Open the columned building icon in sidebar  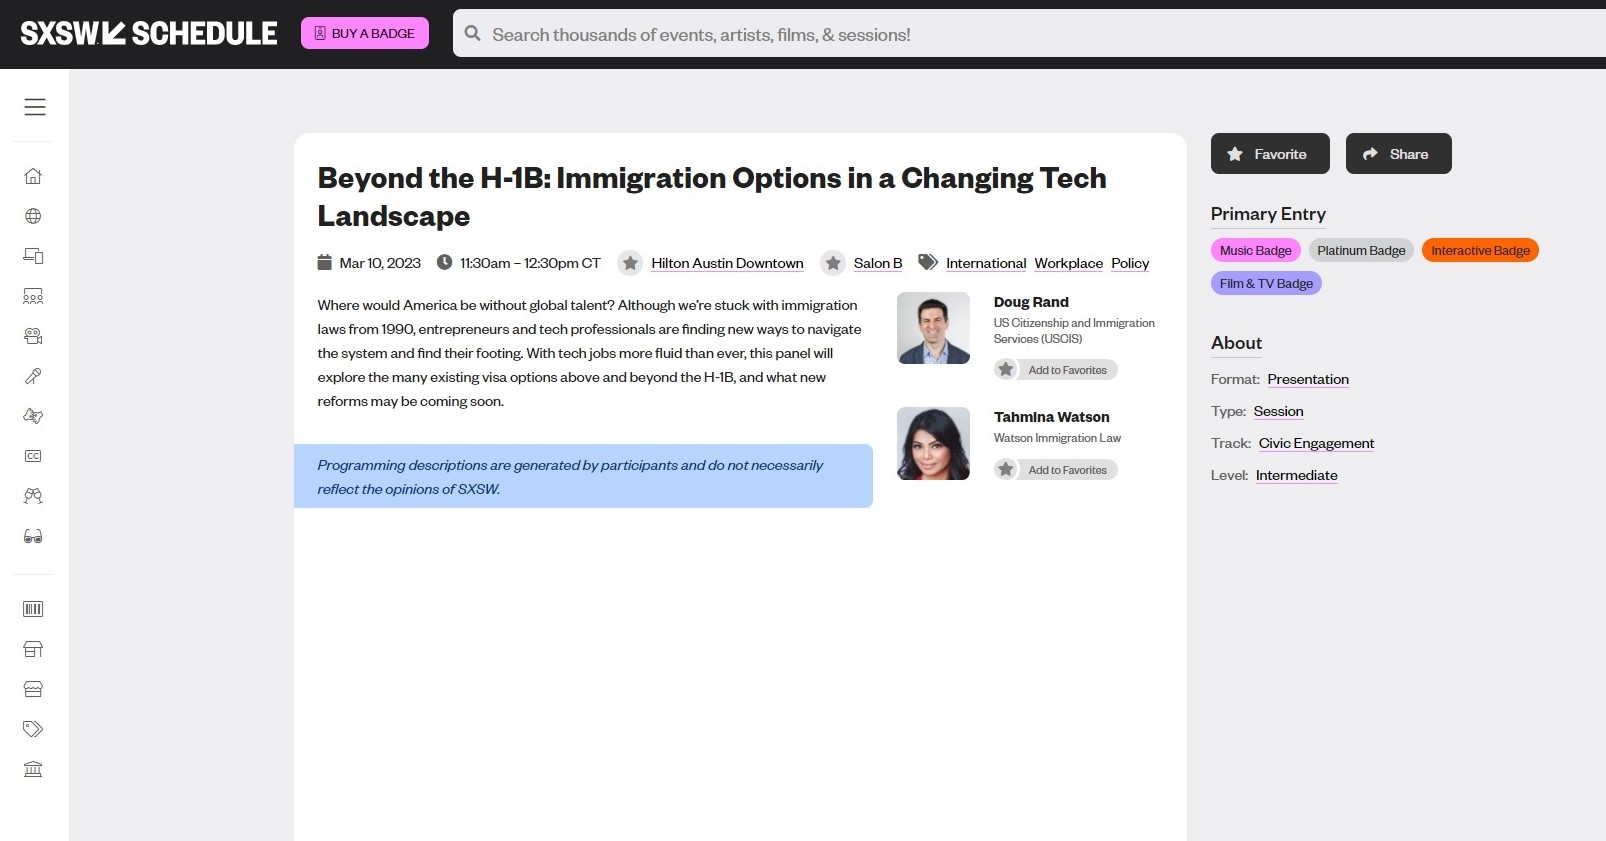coord(33,769)
